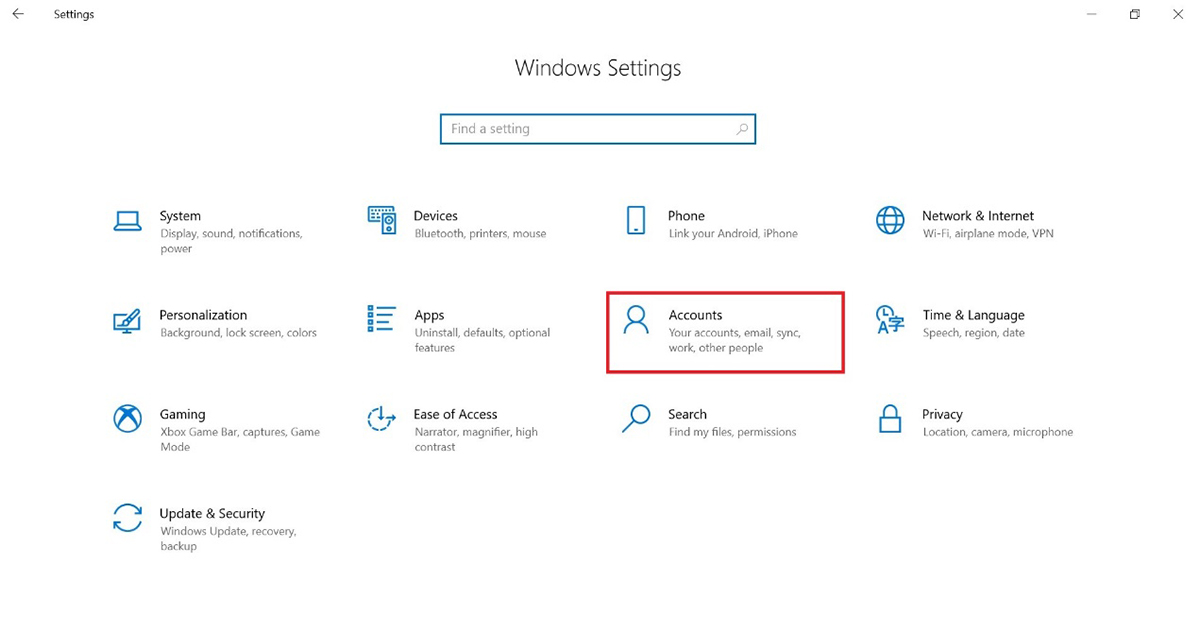The width and height of the screenshot is (1200, 633).
Task: Open the Phone icon
Action: click(x=635, y=221)
